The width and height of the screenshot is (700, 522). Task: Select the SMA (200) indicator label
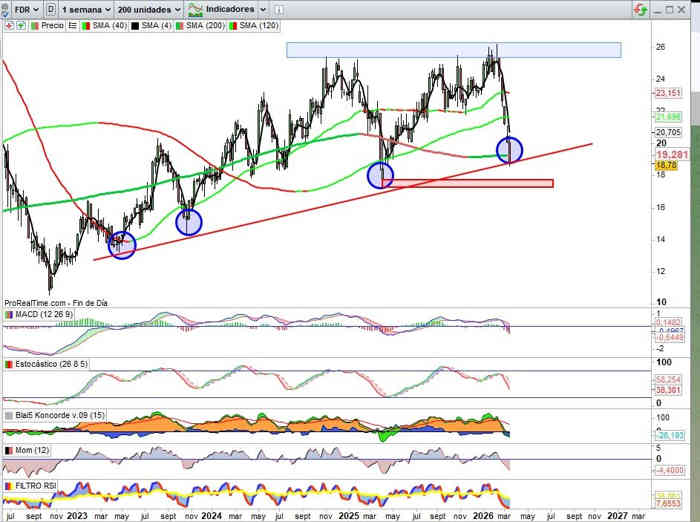[206, 24]
